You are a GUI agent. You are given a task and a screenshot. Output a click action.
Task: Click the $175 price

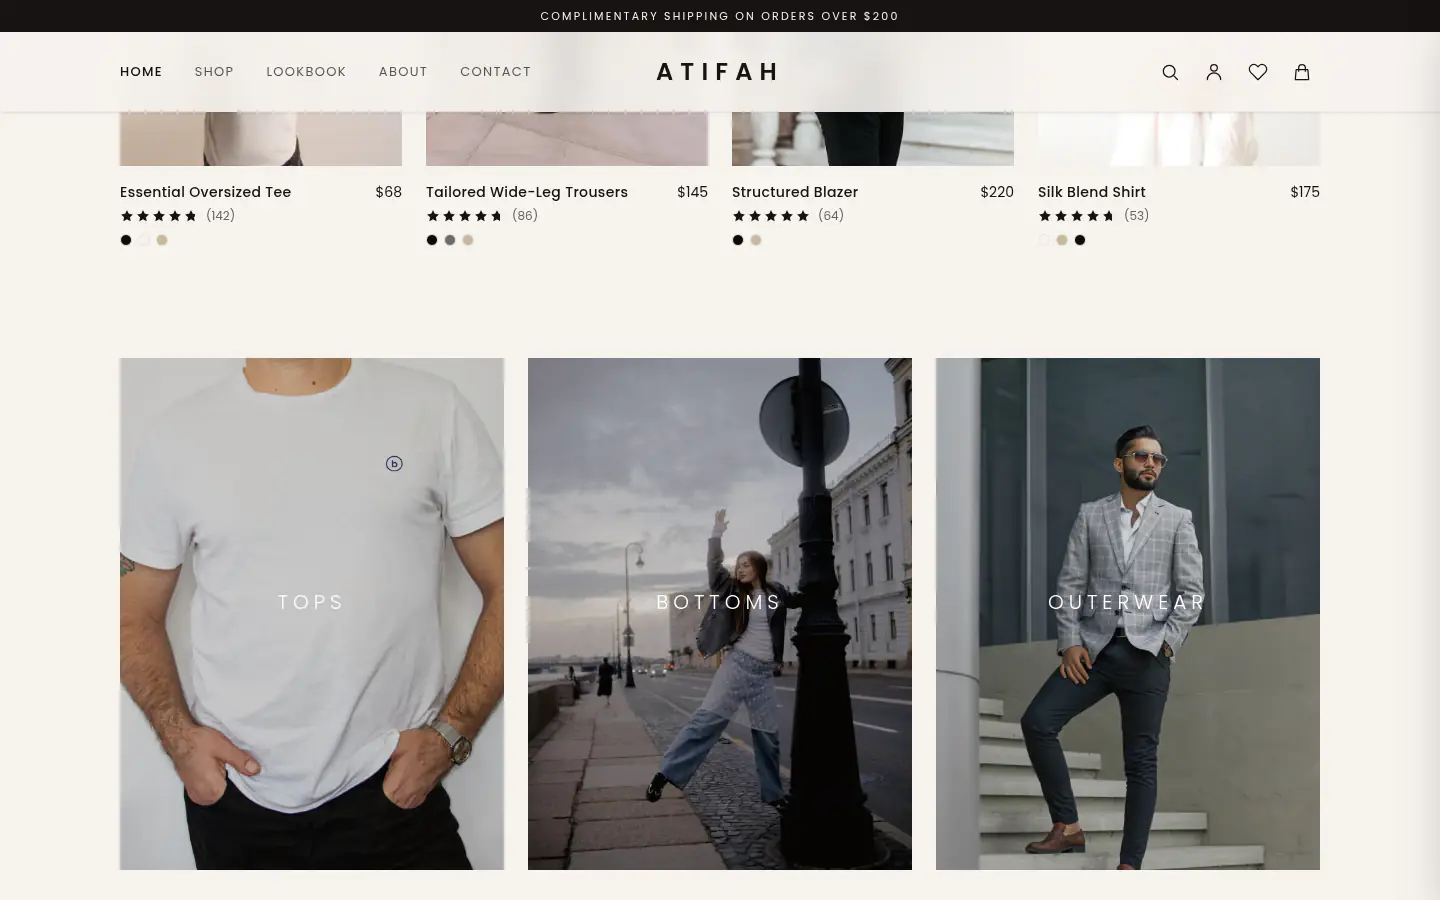1305,192
